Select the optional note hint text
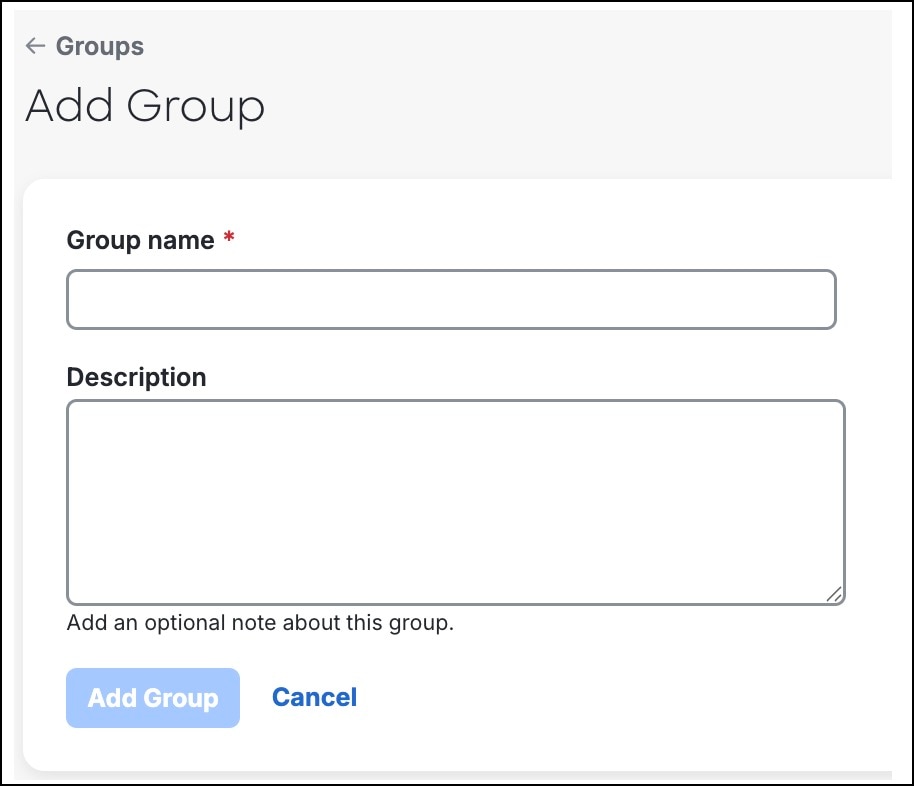 point(260,622)
